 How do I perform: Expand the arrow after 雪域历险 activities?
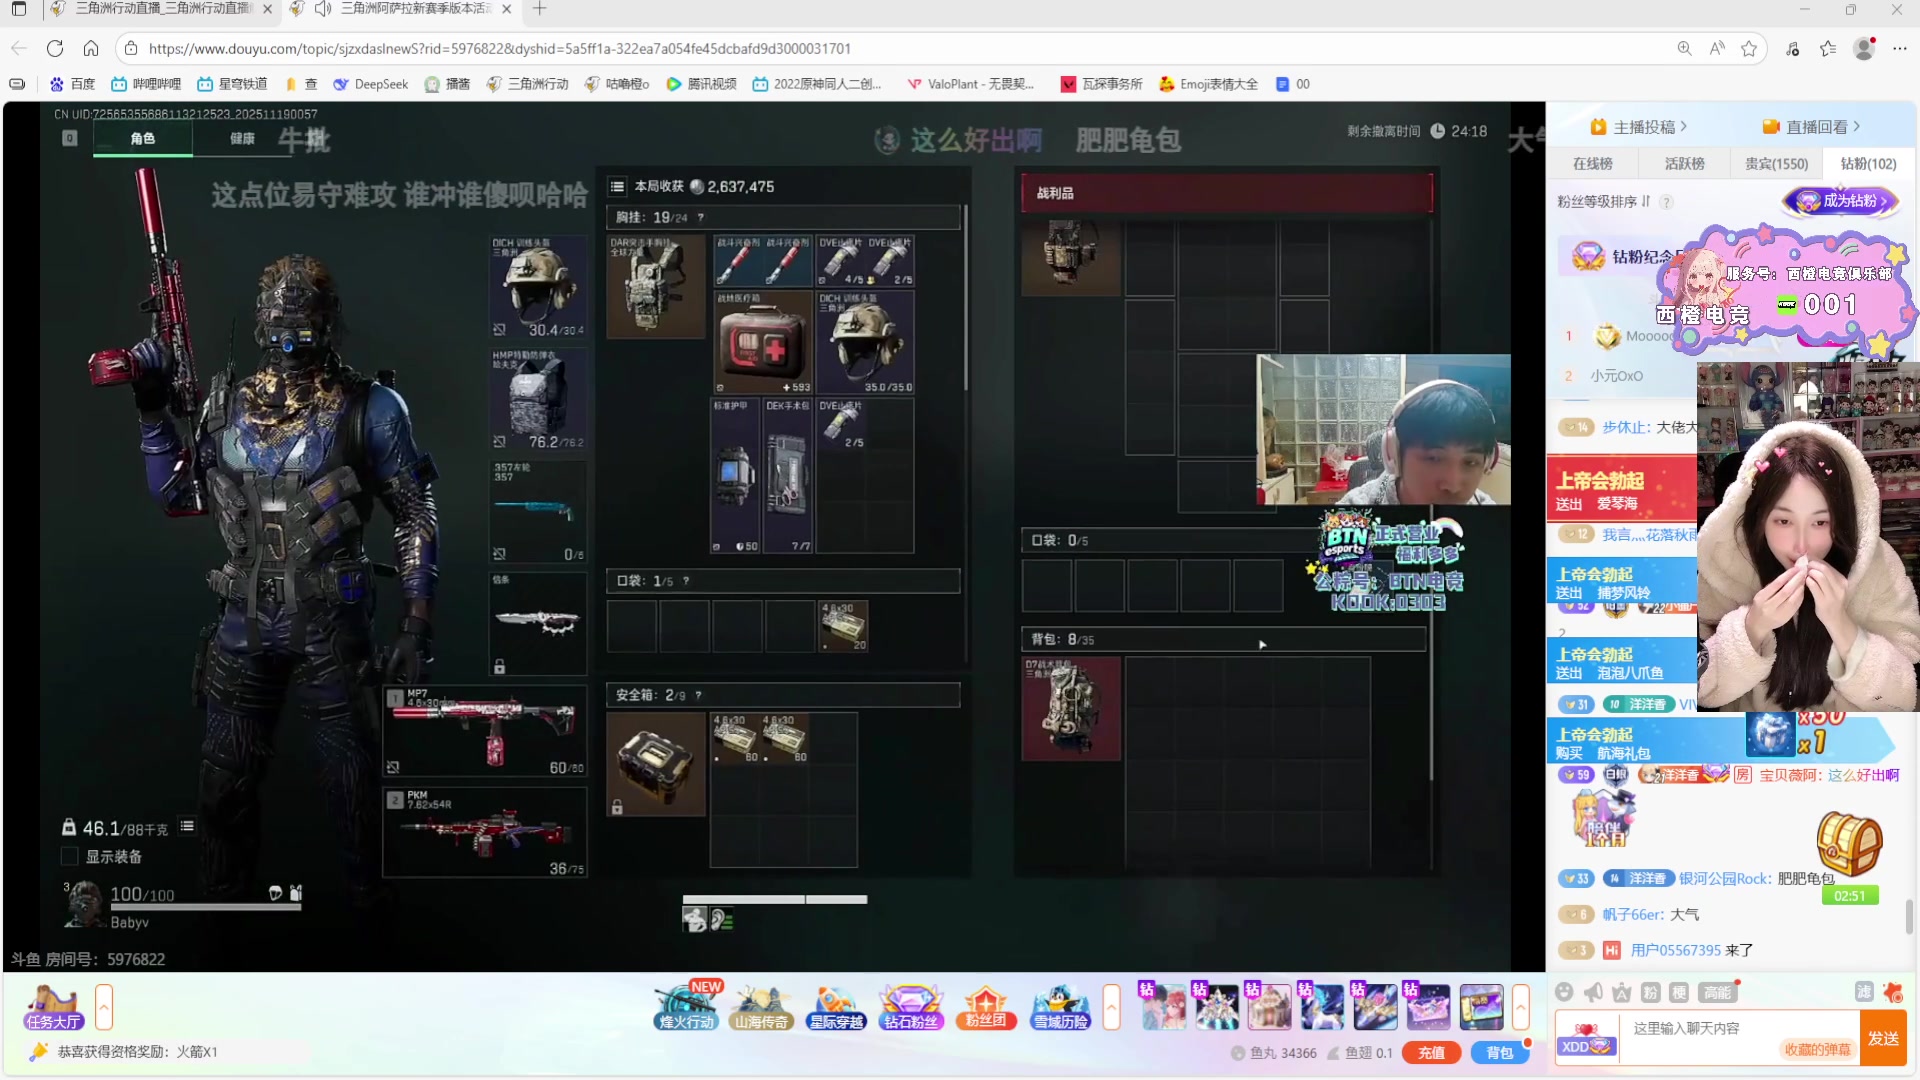pyautogui.click(x=1111, y=1007)
